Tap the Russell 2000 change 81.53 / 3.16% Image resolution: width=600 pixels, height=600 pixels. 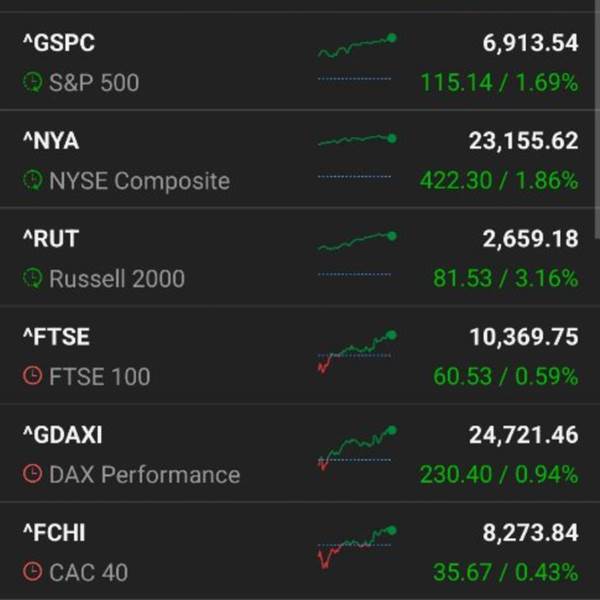(x=505, y=278)
